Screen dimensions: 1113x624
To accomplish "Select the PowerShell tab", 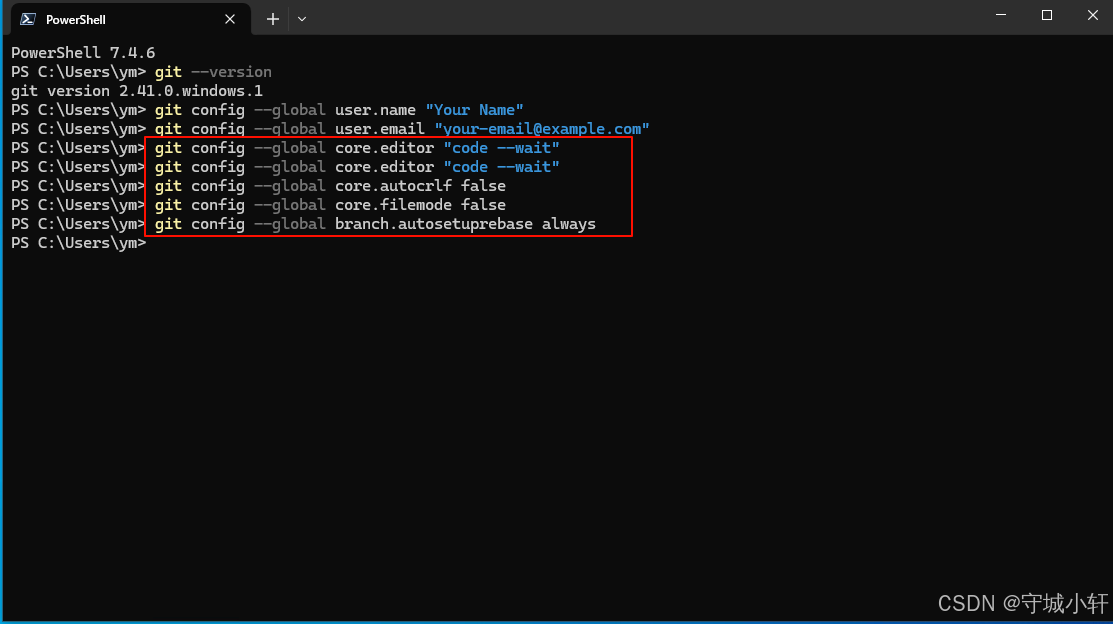I will [131, 19].
